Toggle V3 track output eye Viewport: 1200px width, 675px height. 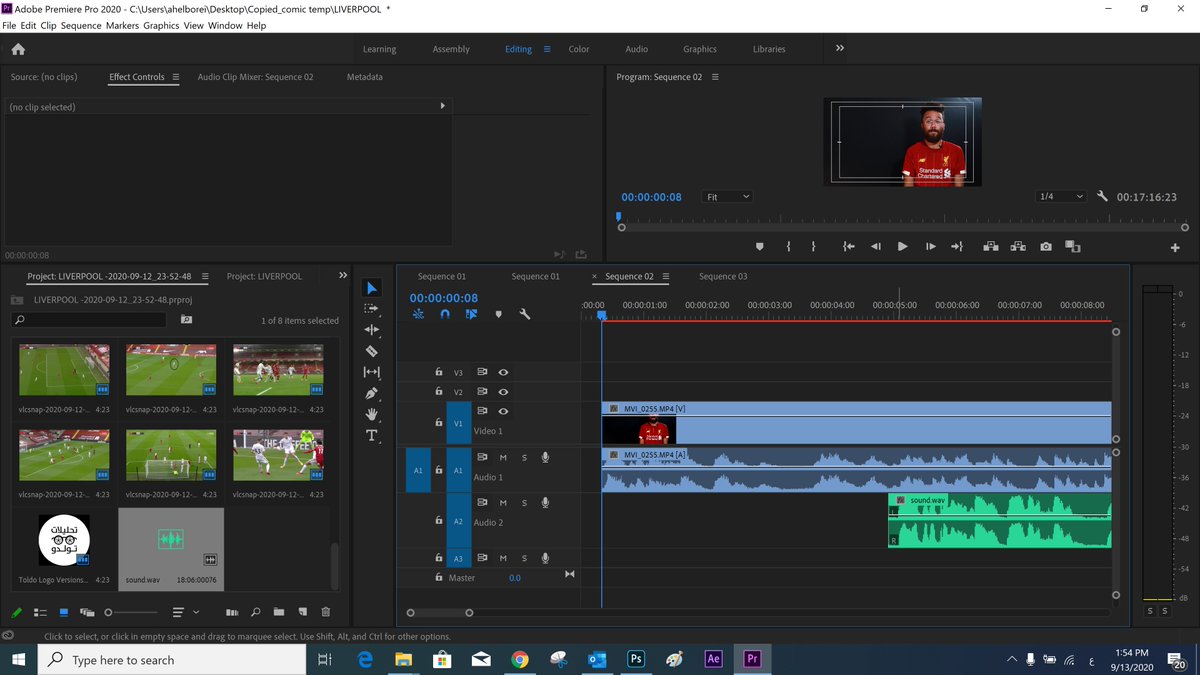click(503, 372)
